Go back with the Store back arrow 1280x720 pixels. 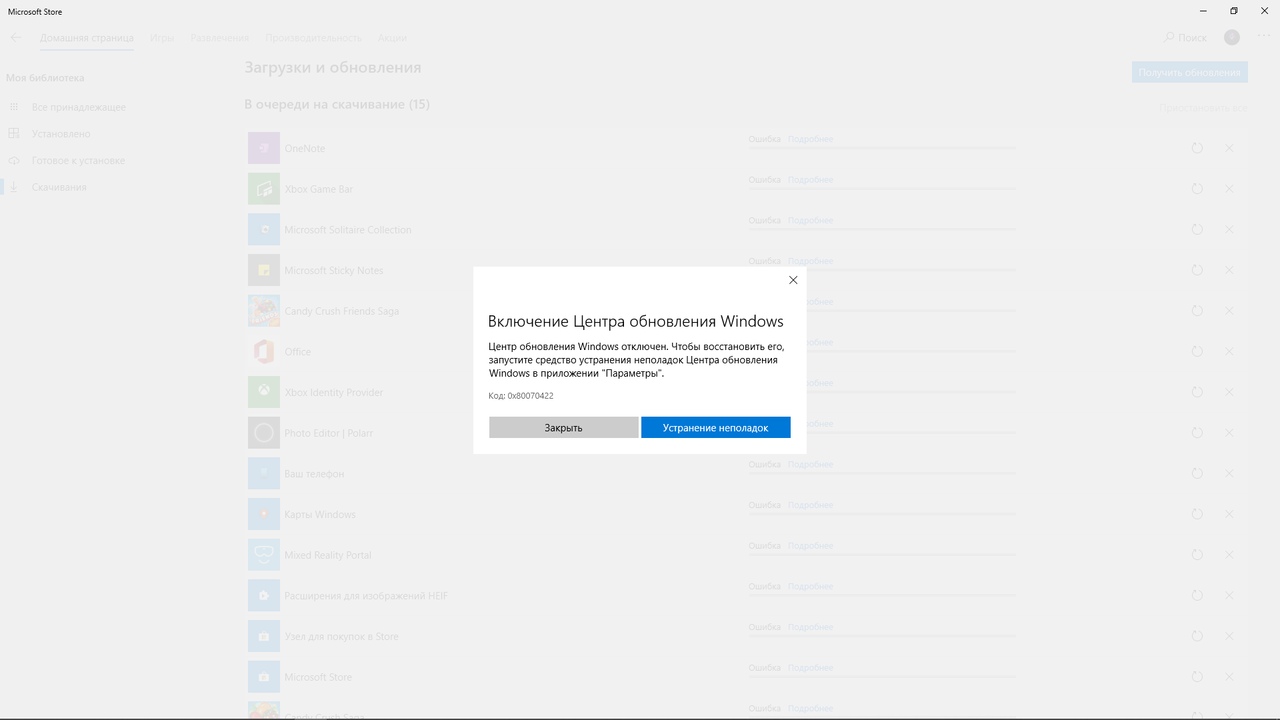click(x=16, y=38)
